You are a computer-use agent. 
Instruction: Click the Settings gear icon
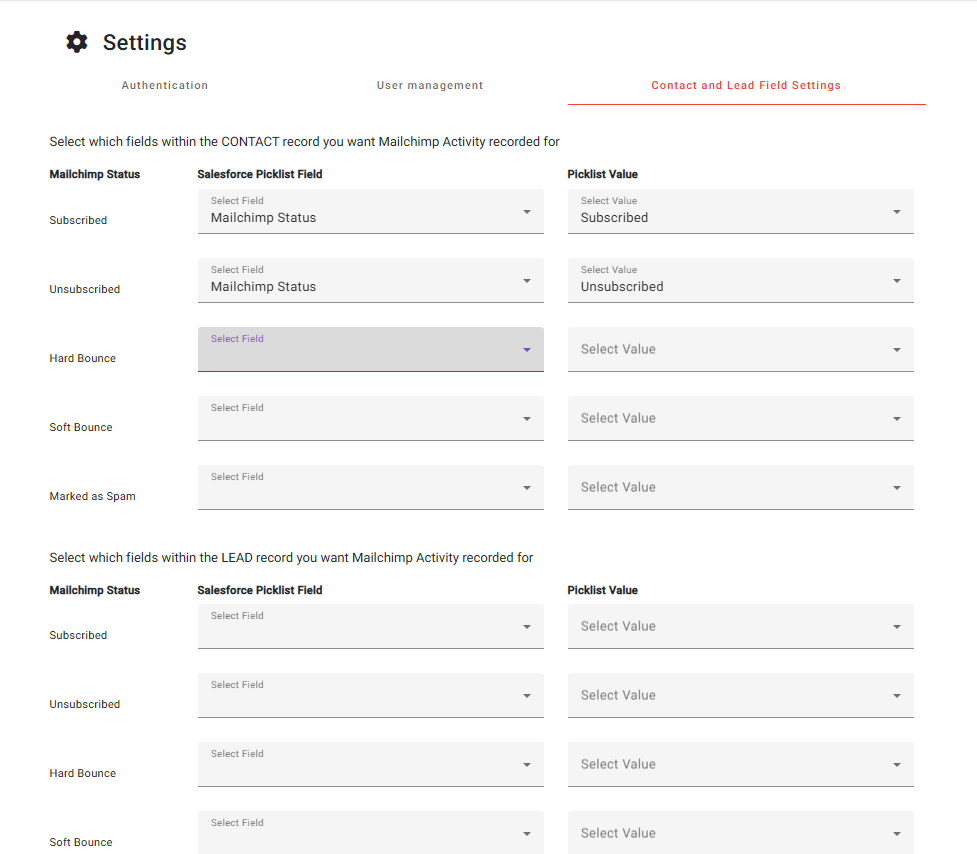point(77,42)
